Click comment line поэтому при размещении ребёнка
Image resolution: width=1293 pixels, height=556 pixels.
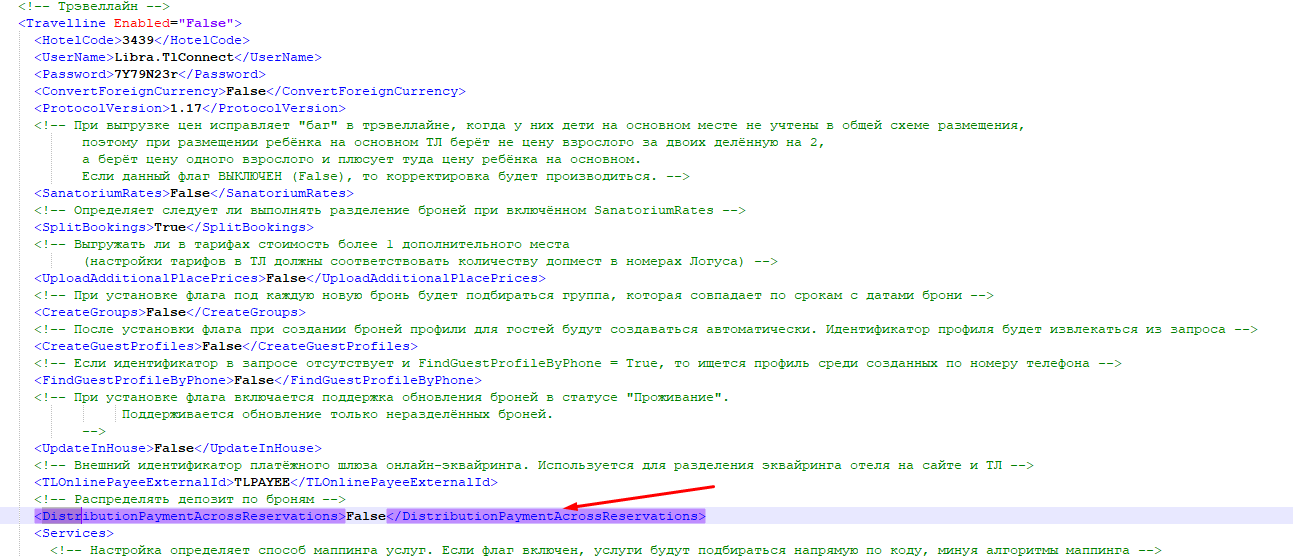tap(452, 142)
